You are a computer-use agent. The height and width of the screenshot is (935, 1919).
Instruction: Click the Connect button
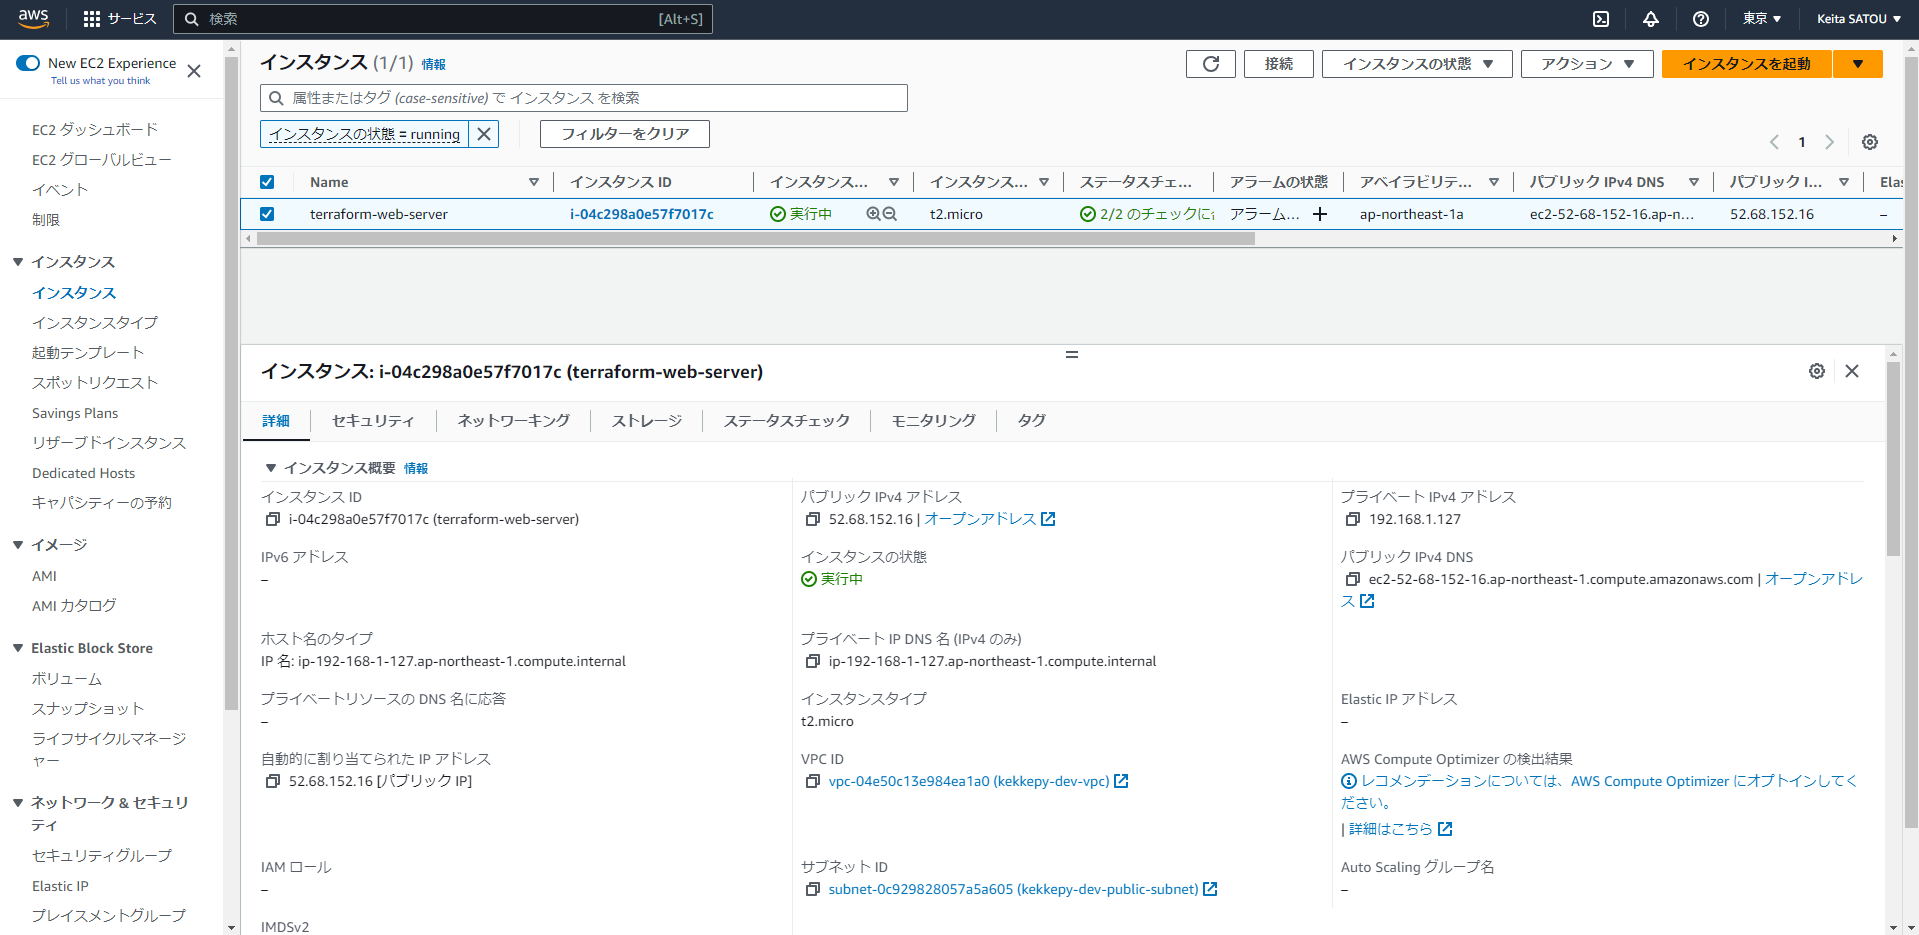[x=1279, y=64]
